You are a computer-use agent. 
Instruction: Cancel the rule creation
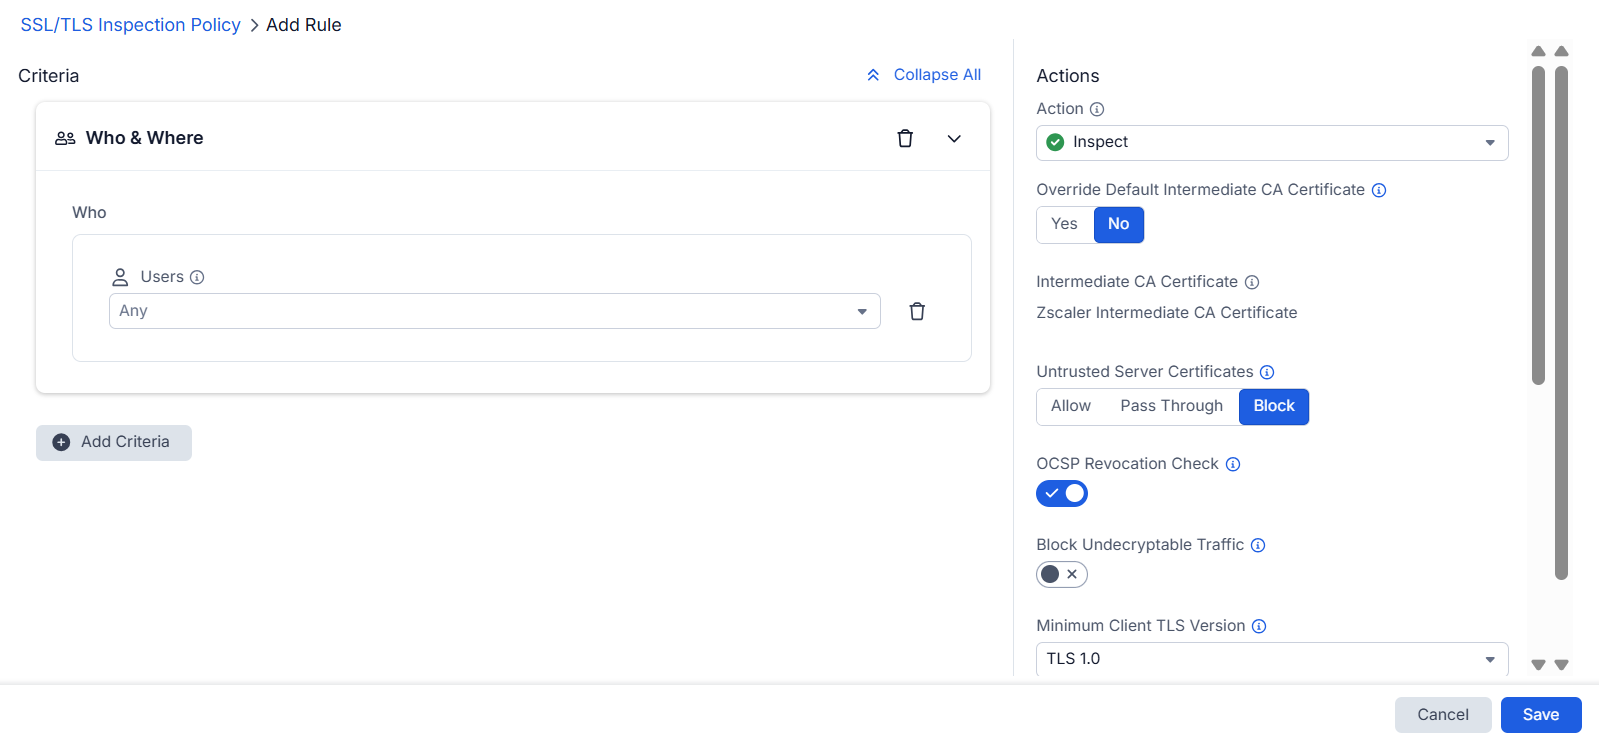1443,715
